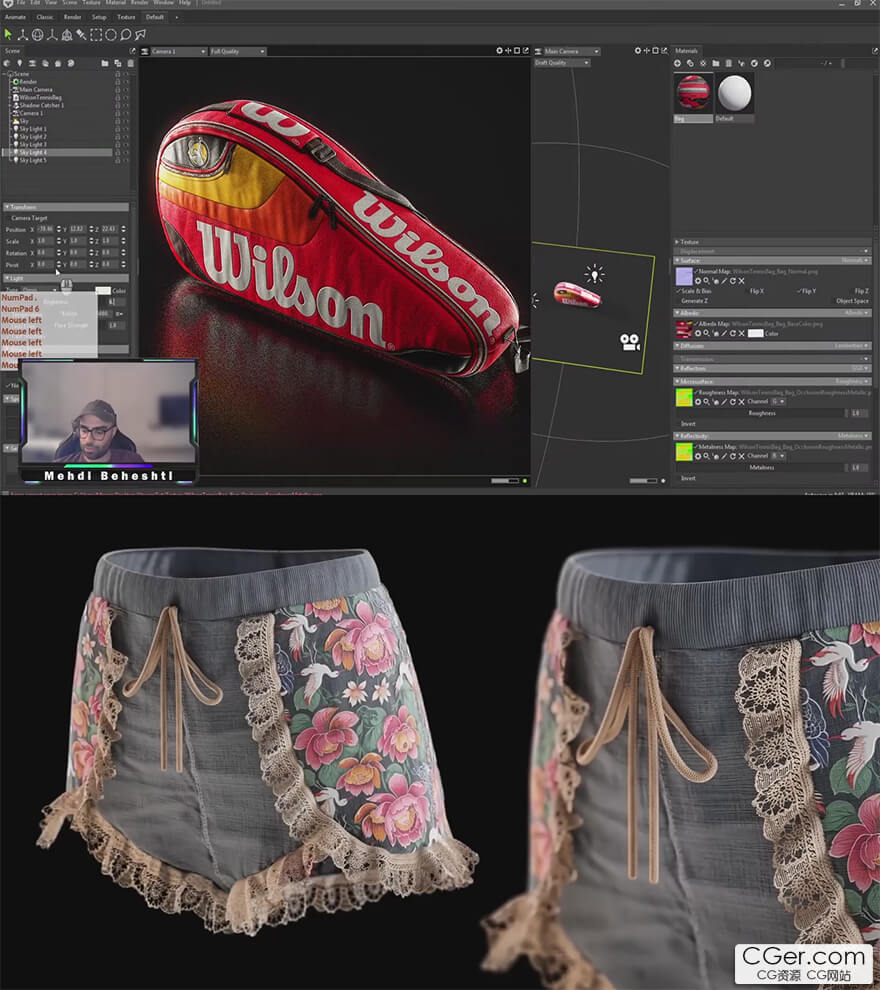The width and height of the screenshot is (880, 990).
Task: Open the Material menu
Action: [x=116, y=3]
